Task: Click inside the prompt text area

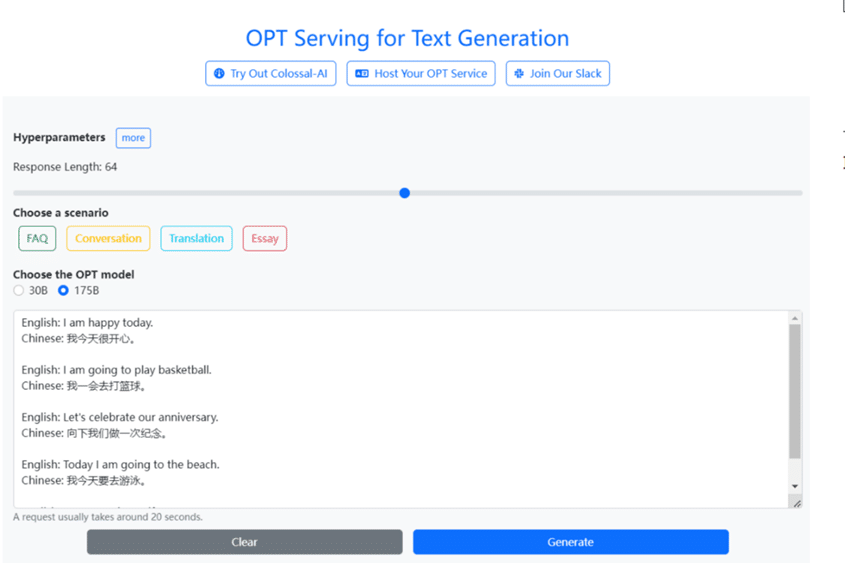Action: click(400, 400)
